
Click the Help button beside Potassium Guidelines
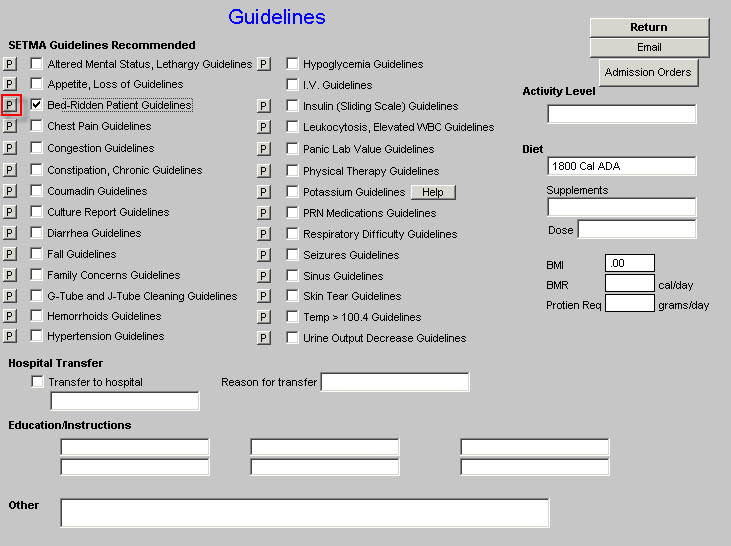tap(433, 192)
